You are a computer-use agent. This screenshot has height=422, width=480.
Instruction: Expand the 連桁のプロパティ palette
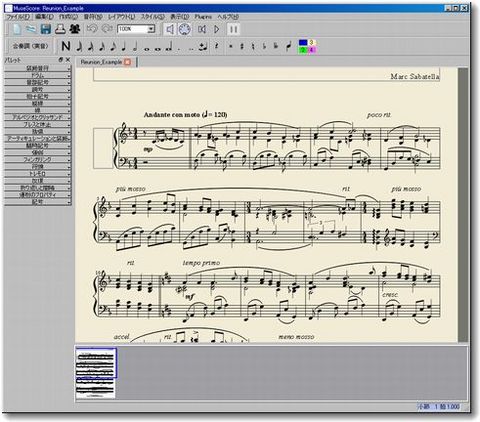pyautogui.click(x=37, y=195)
